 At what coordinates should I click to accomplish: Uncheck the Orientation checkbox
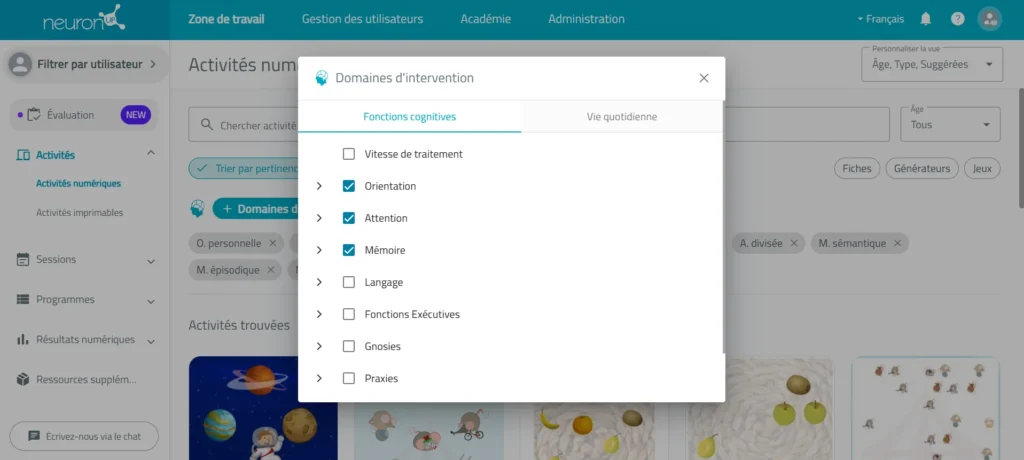[349, 186]
